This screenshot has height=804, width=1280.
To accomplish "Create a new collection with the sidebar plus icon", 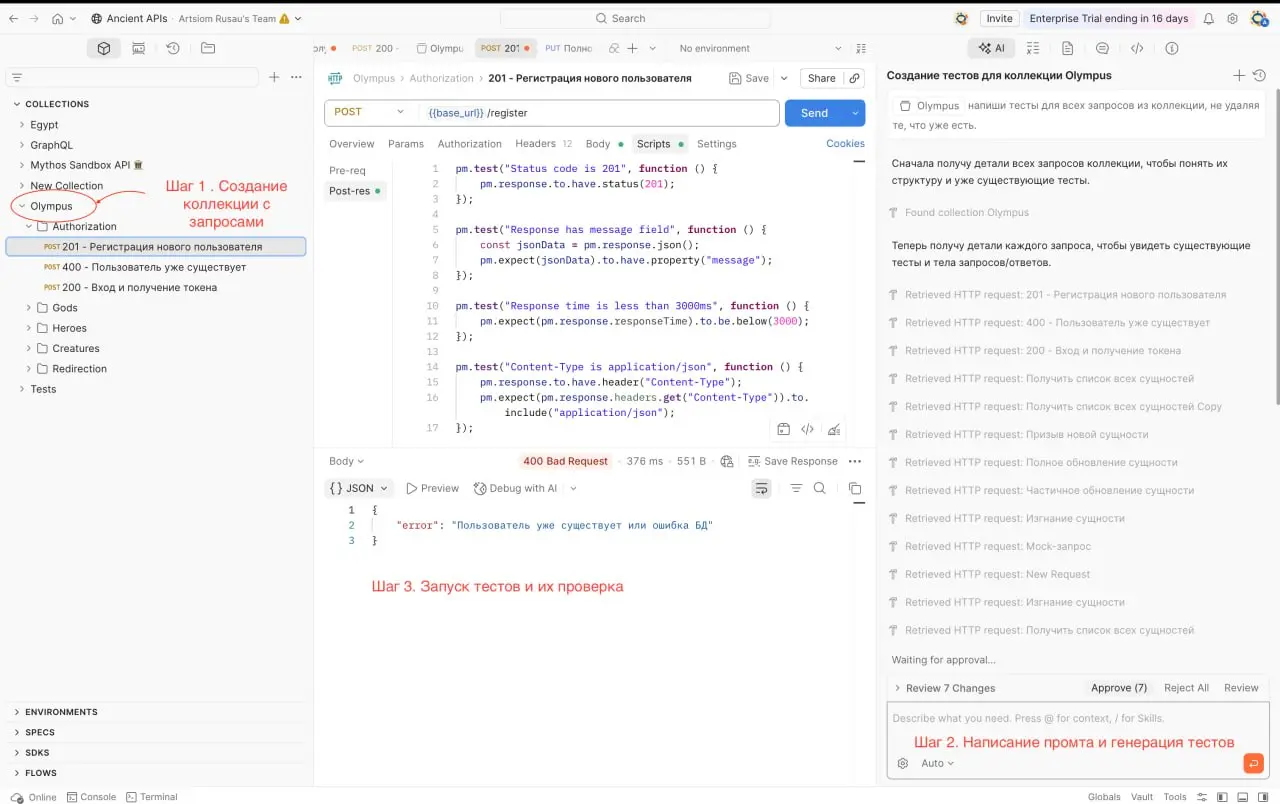I will pos(274,77).
